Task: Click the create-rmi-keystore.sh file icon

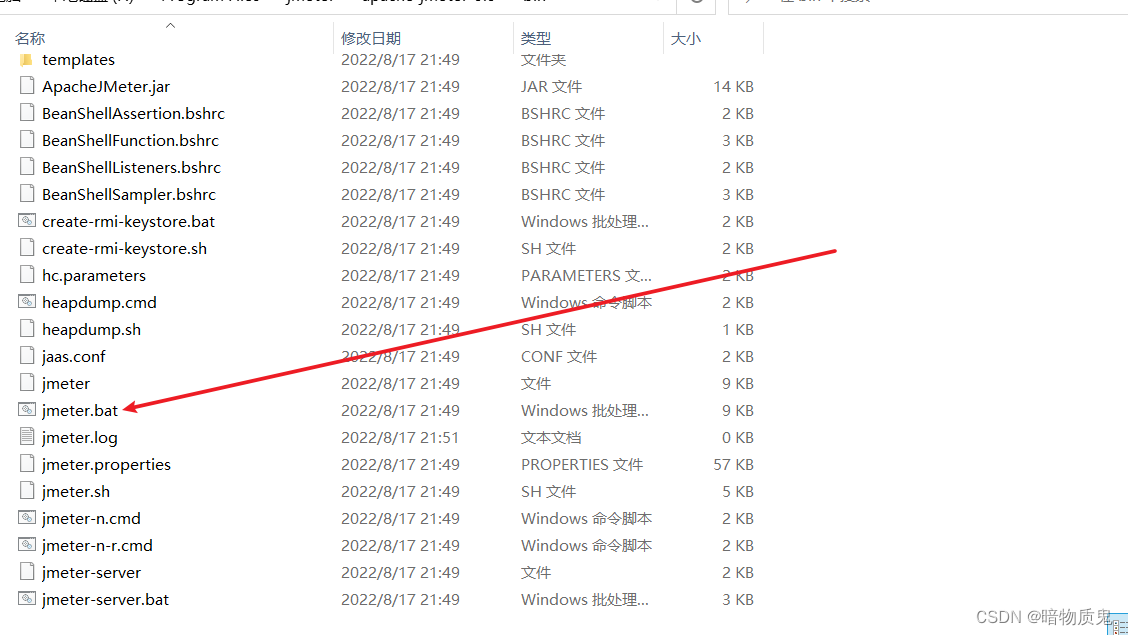Action: 27,248
